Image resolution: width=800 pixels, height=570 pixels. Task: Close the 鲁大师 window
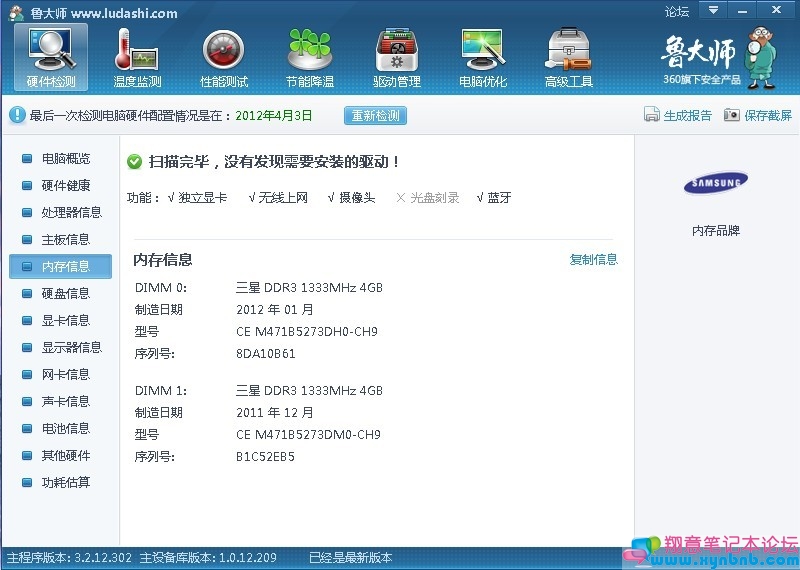[x=777, y=10]
